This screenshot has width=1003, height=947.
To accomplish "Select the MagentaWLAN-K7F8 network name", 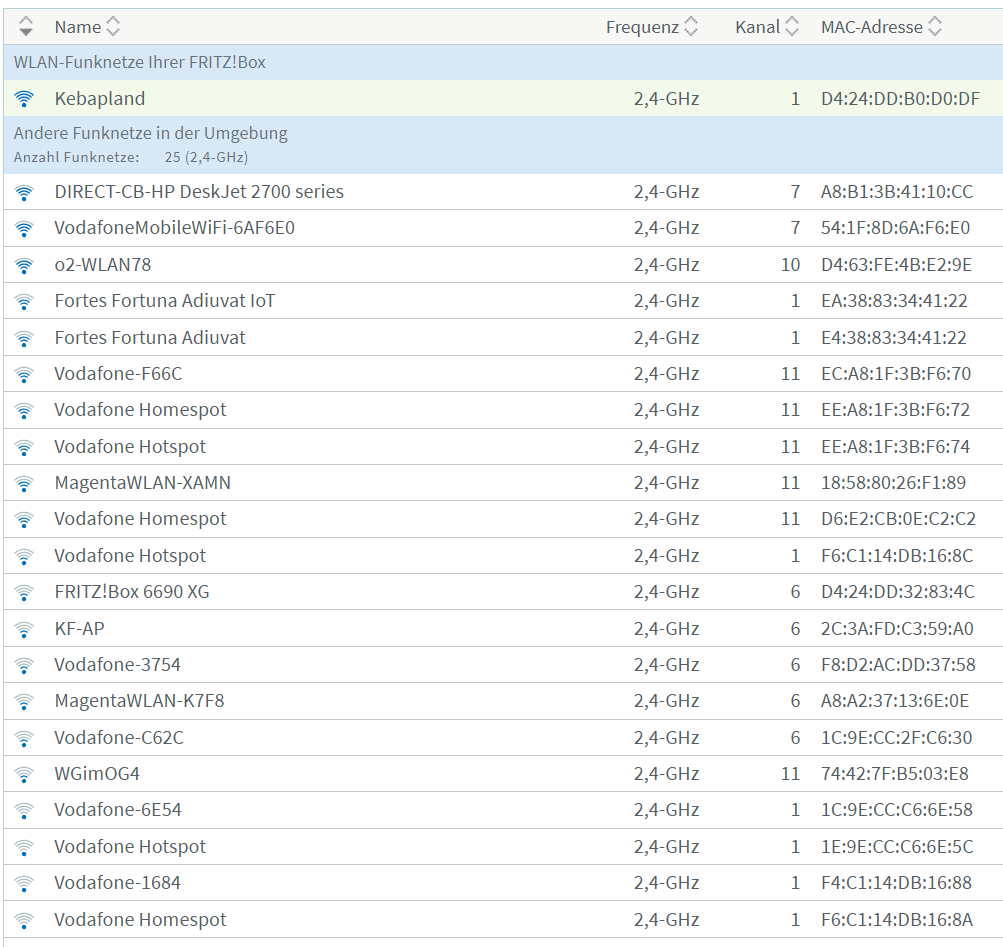I will click(139, 701).
